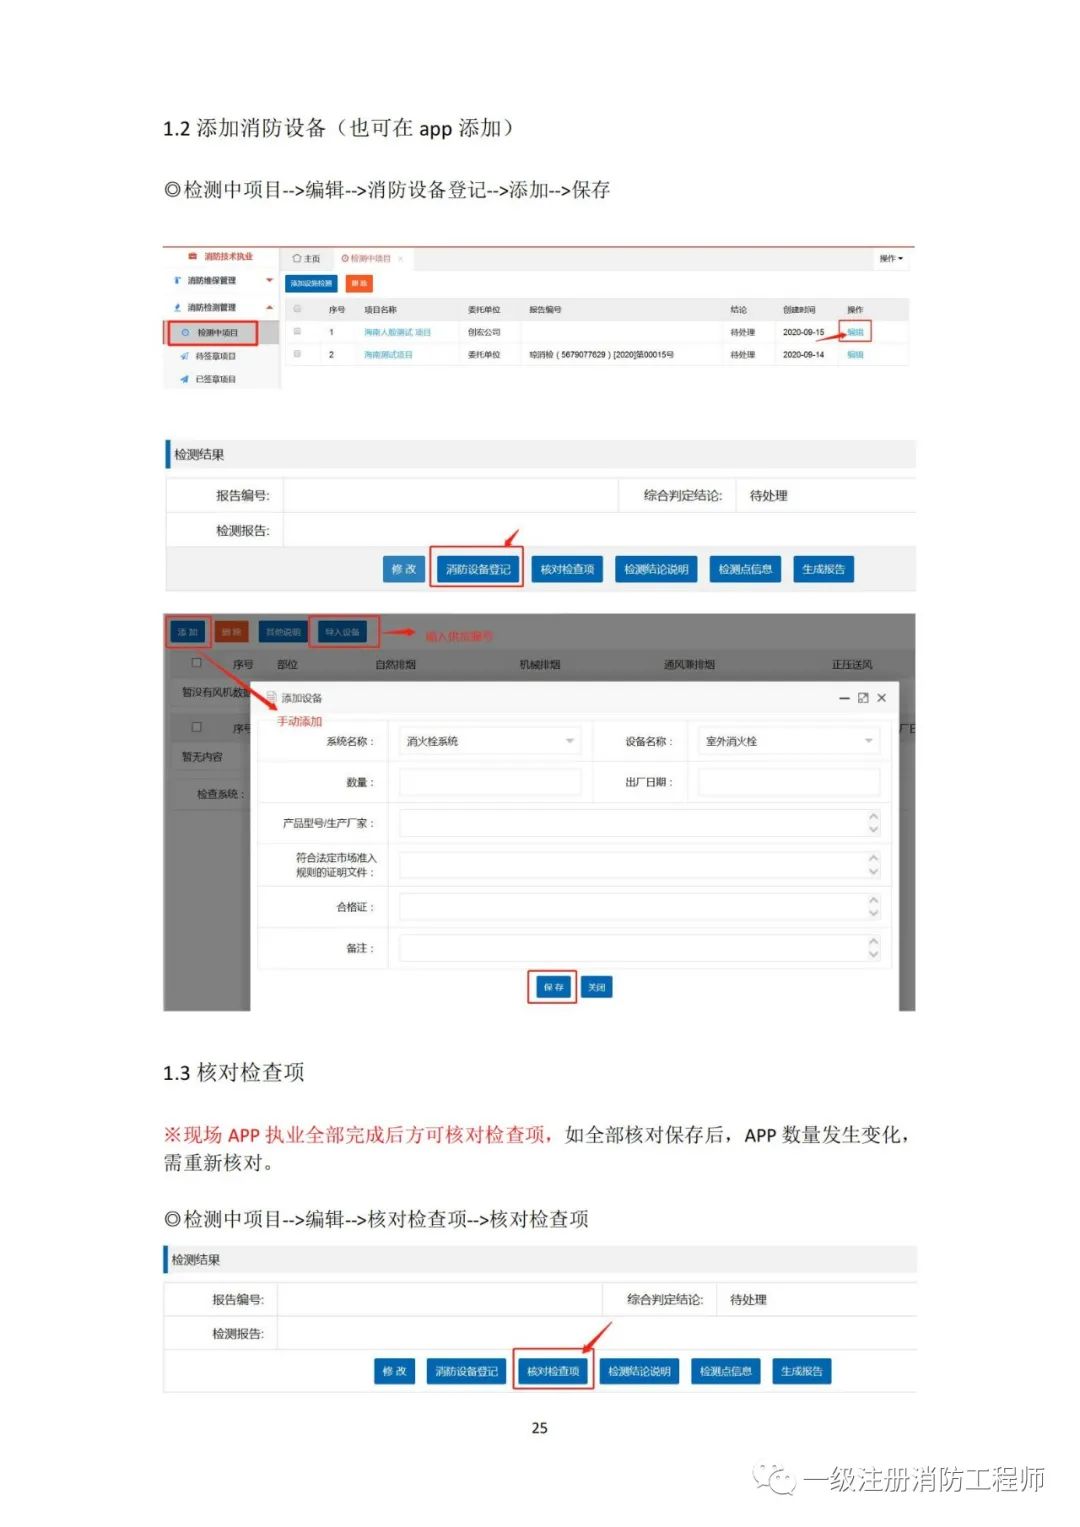The width and height of the screenshot is (1080, 1527).
Task: Check the checkbox for project row 2
Action: coord(297,354)
